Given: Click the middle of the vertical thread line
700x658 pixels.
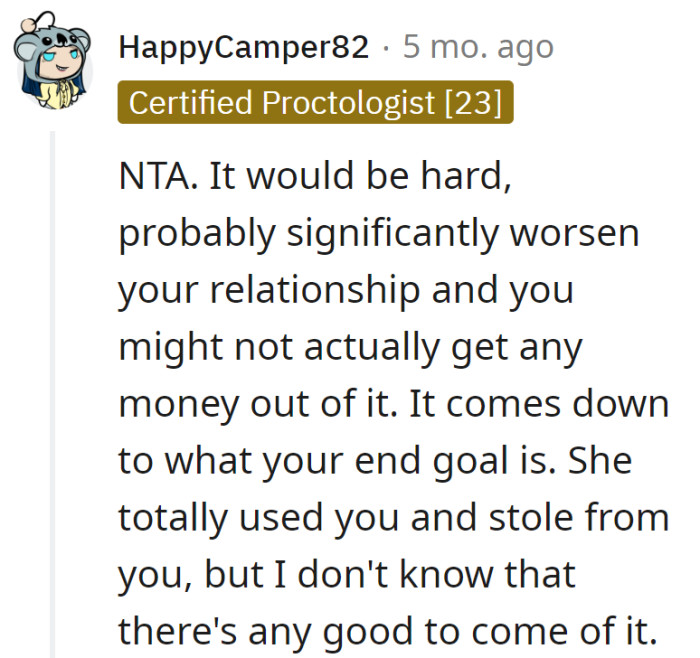Looking at the screenshot, I should click(x=53, y=395).
